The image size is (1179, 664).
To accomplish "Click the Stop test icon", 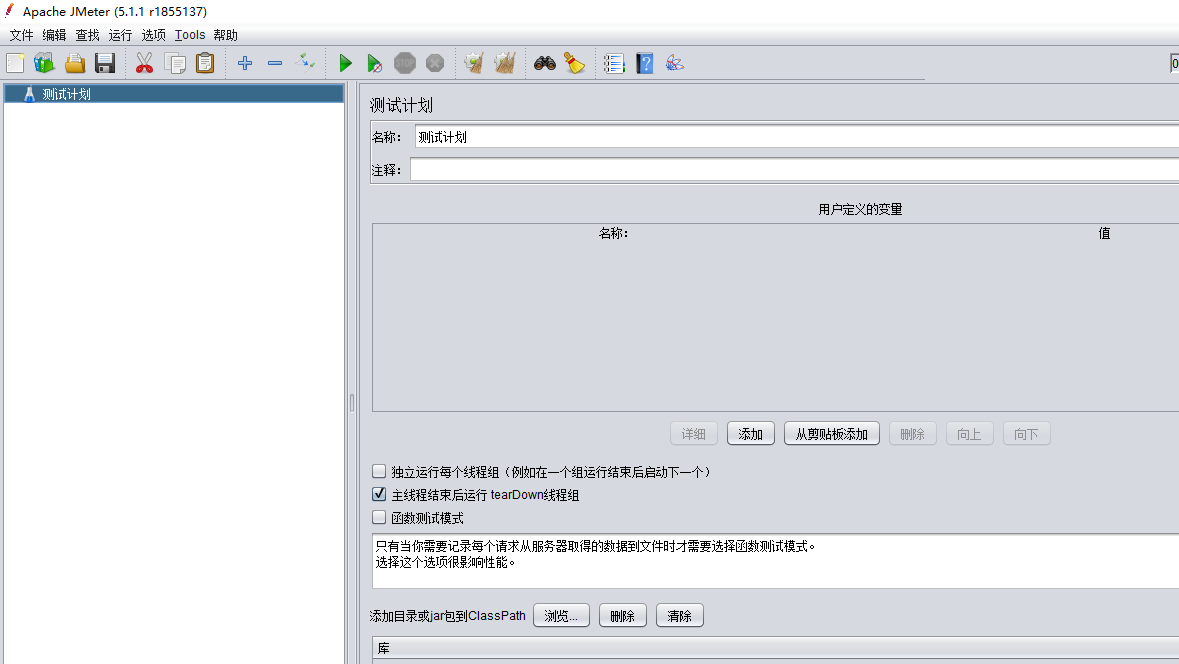I will 405,63.
